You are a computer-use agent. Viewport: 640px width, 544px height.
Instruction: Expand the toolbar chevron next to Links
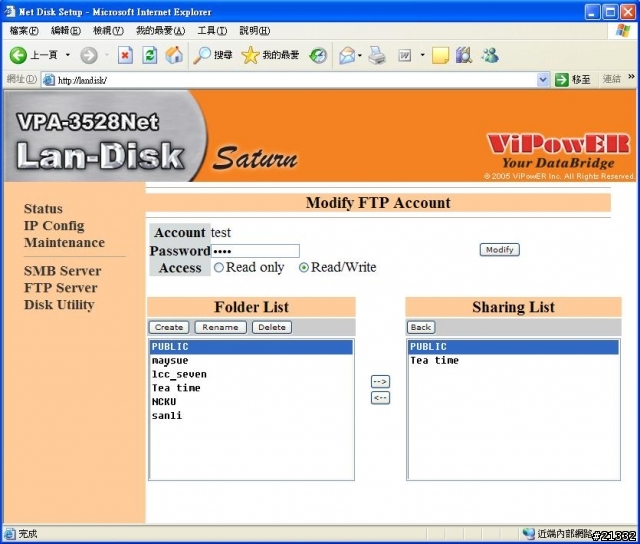(631, 76)
